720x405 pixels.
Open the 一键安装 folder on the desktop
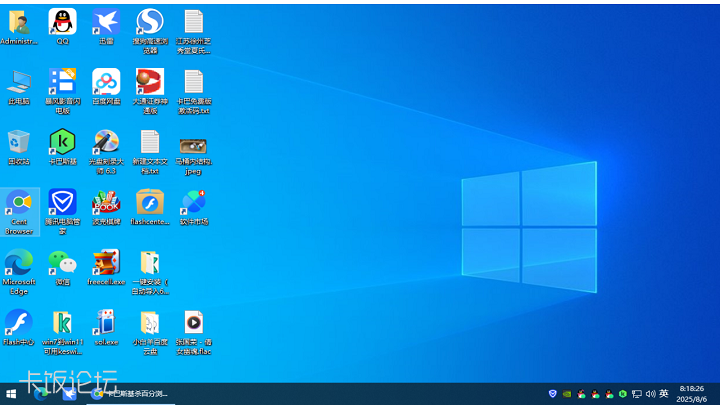(x=150, y=272)
